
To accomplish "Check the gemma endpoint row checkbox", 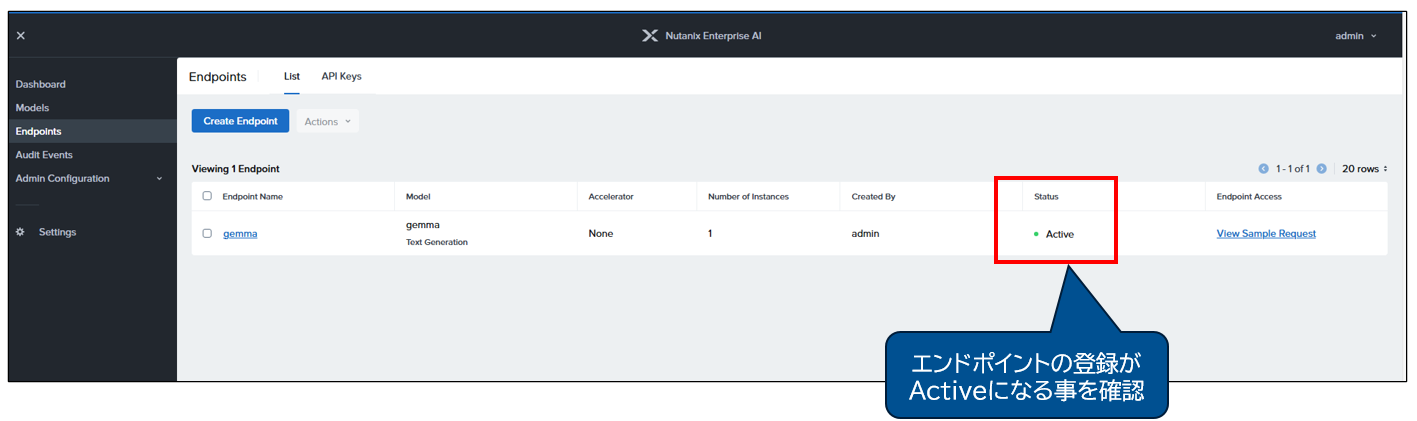I will click(x=207, y=233).
